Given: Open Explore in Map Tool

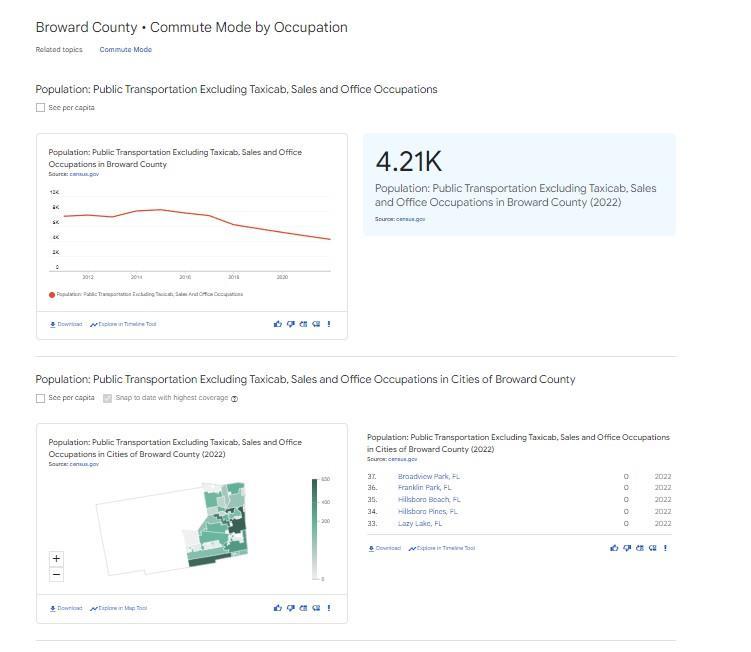Looking at the screenshot, I should pyautogui.click(x=118, y=608).
